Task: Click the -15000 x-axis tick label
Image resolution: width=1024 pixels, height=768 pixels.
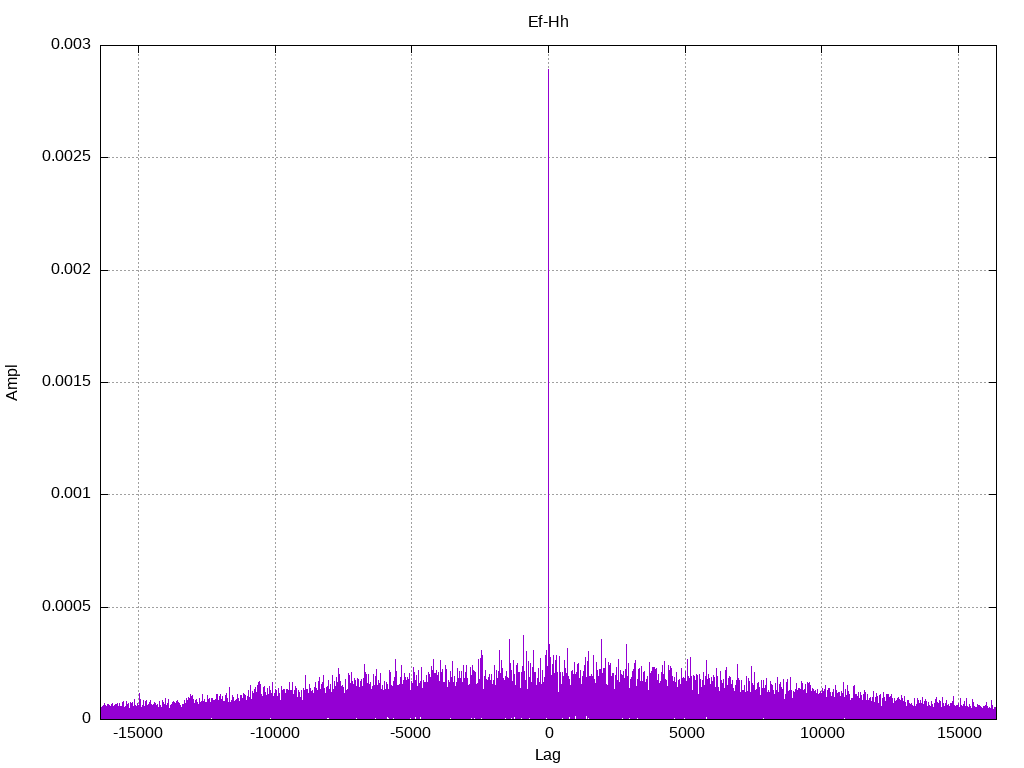Action: 138,733
